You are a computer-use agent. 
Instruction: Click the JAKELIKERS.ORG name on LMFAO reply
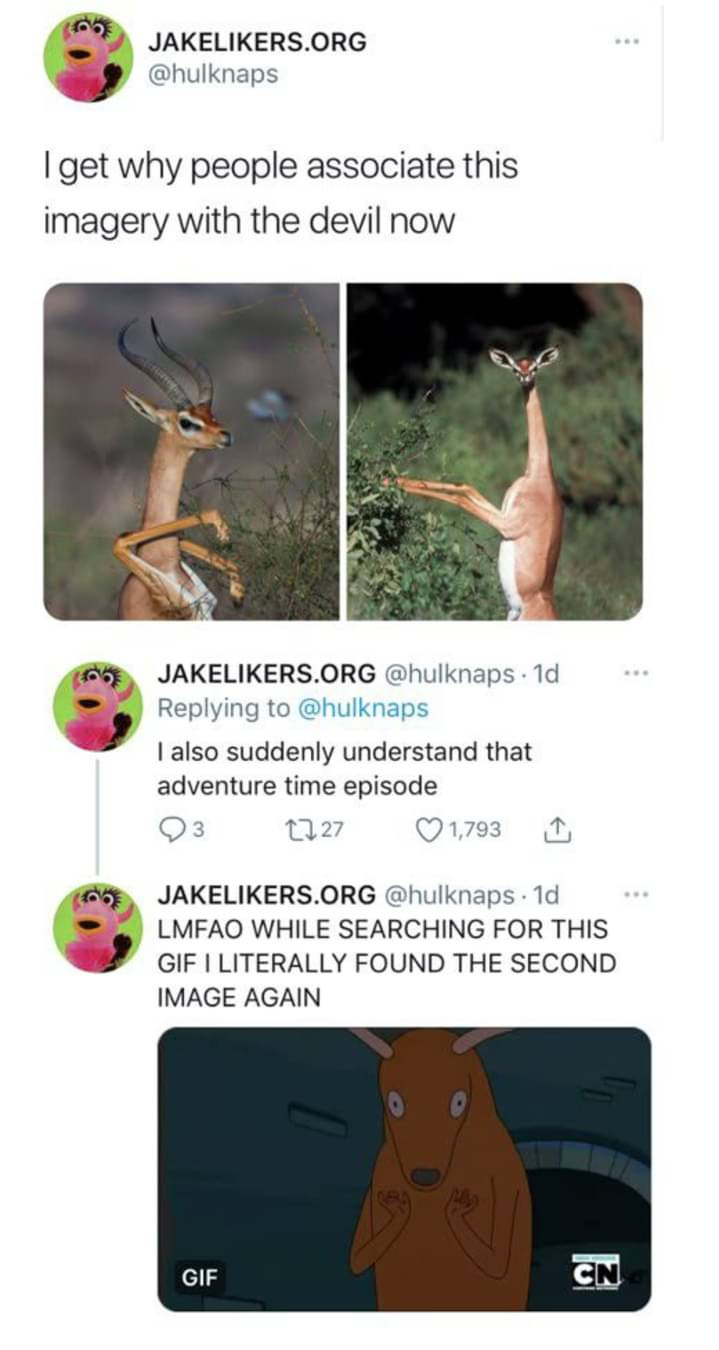coord(267,894)
